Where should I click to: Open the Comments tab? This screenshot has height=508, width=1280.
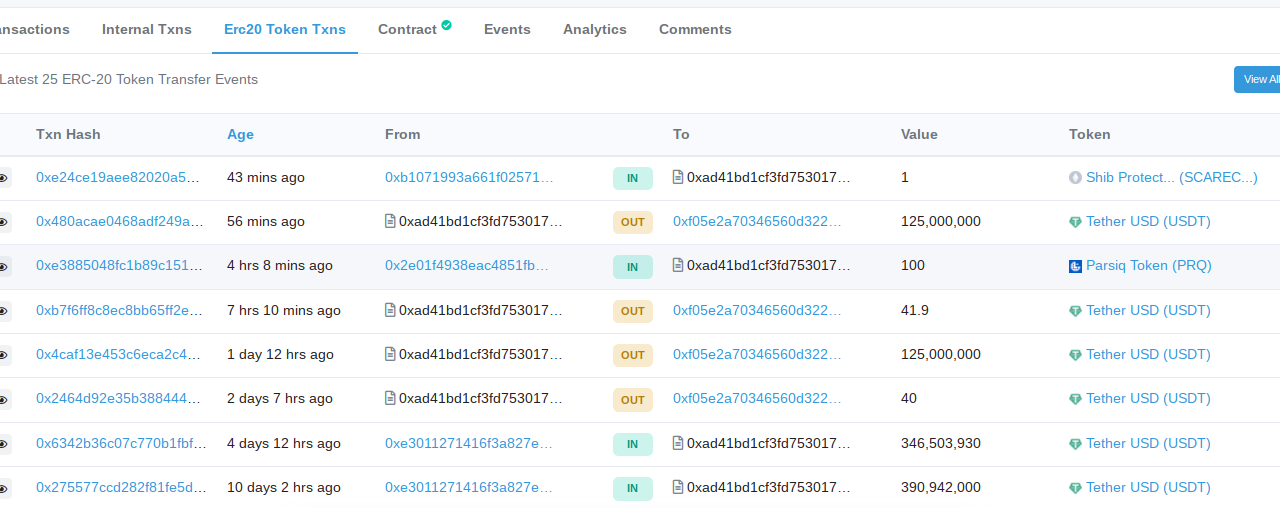pyautogui.click(x=695, y=29)
